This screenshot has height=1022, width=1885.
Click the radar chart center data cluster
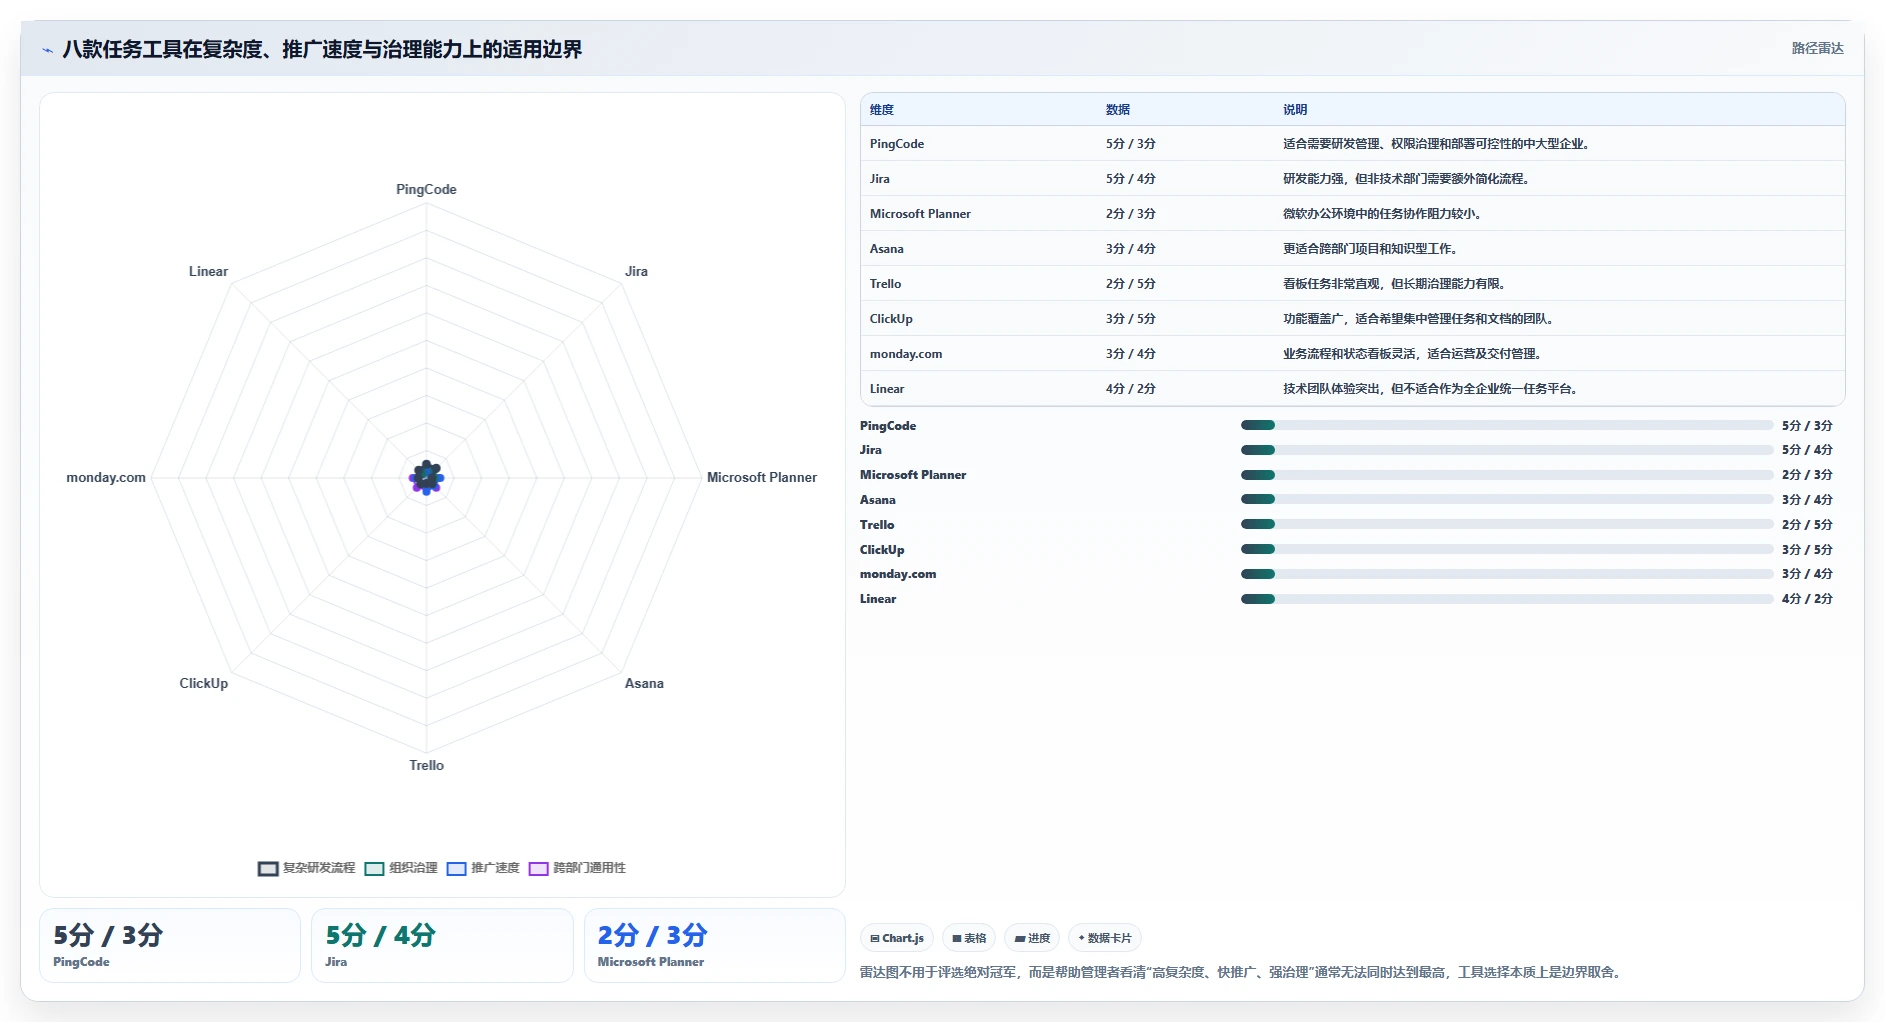pyautogui.click(x=427, y=477)
